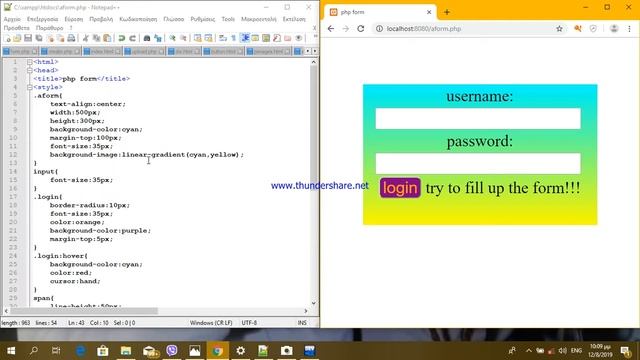640x360 pixels.
Task: Close the php form browser tab
Action: [429, 12]
